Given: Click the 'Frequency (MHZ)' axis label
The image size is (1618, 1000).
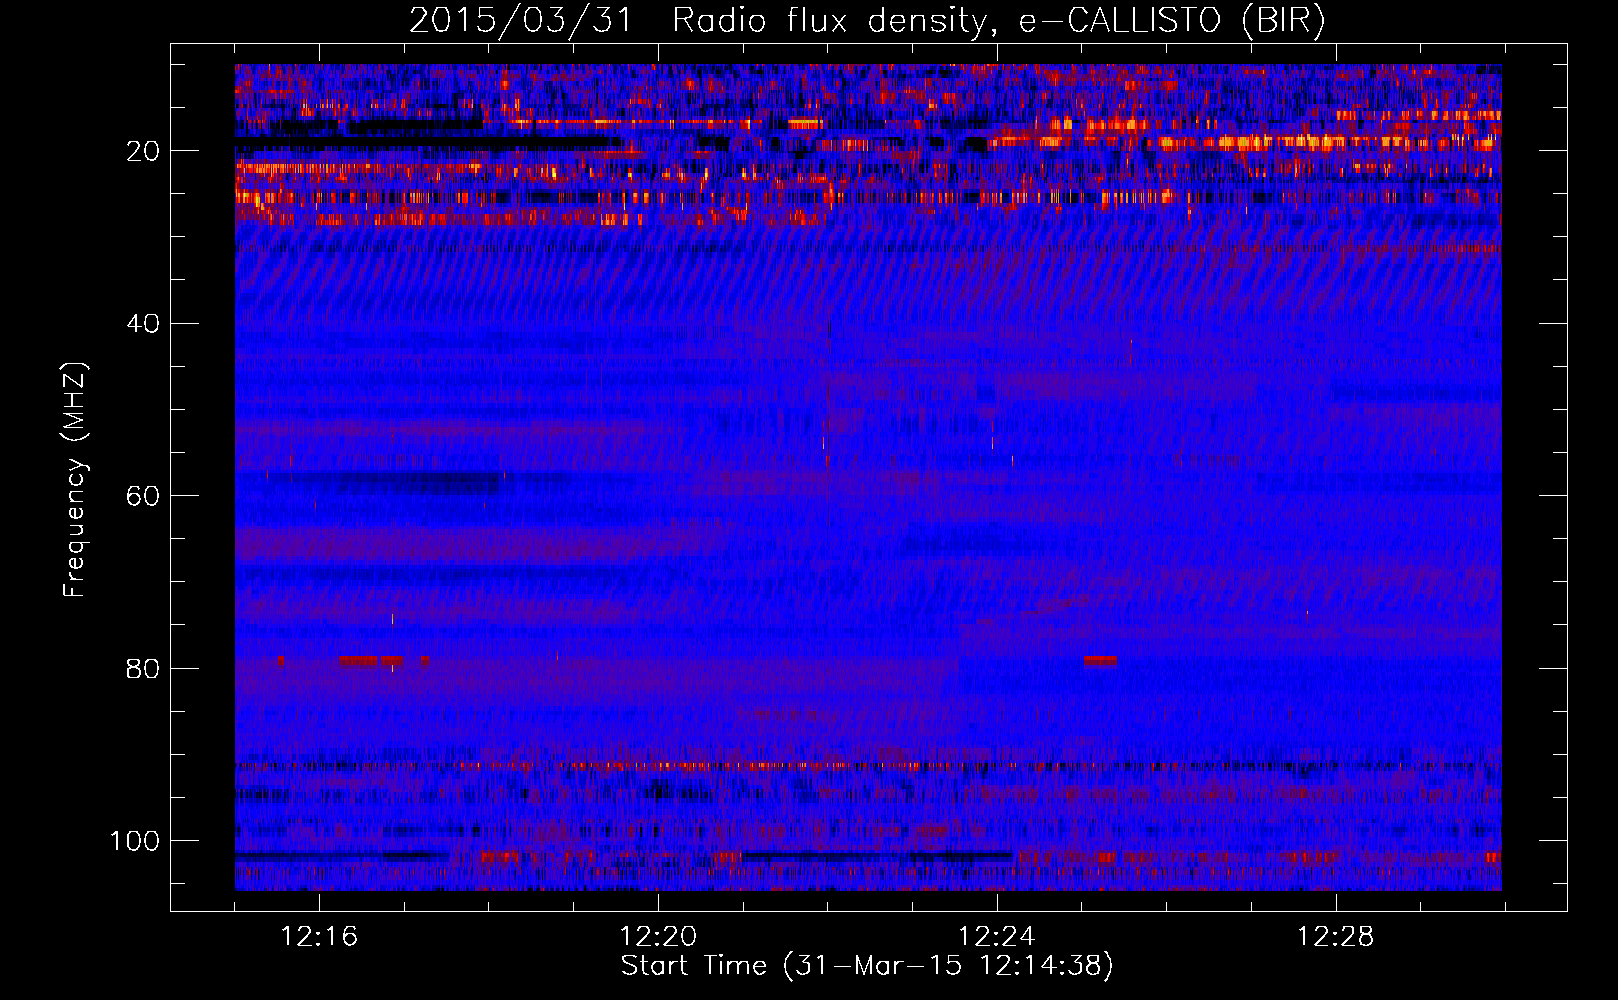Looking at the screenshot, I should [75, 480].
